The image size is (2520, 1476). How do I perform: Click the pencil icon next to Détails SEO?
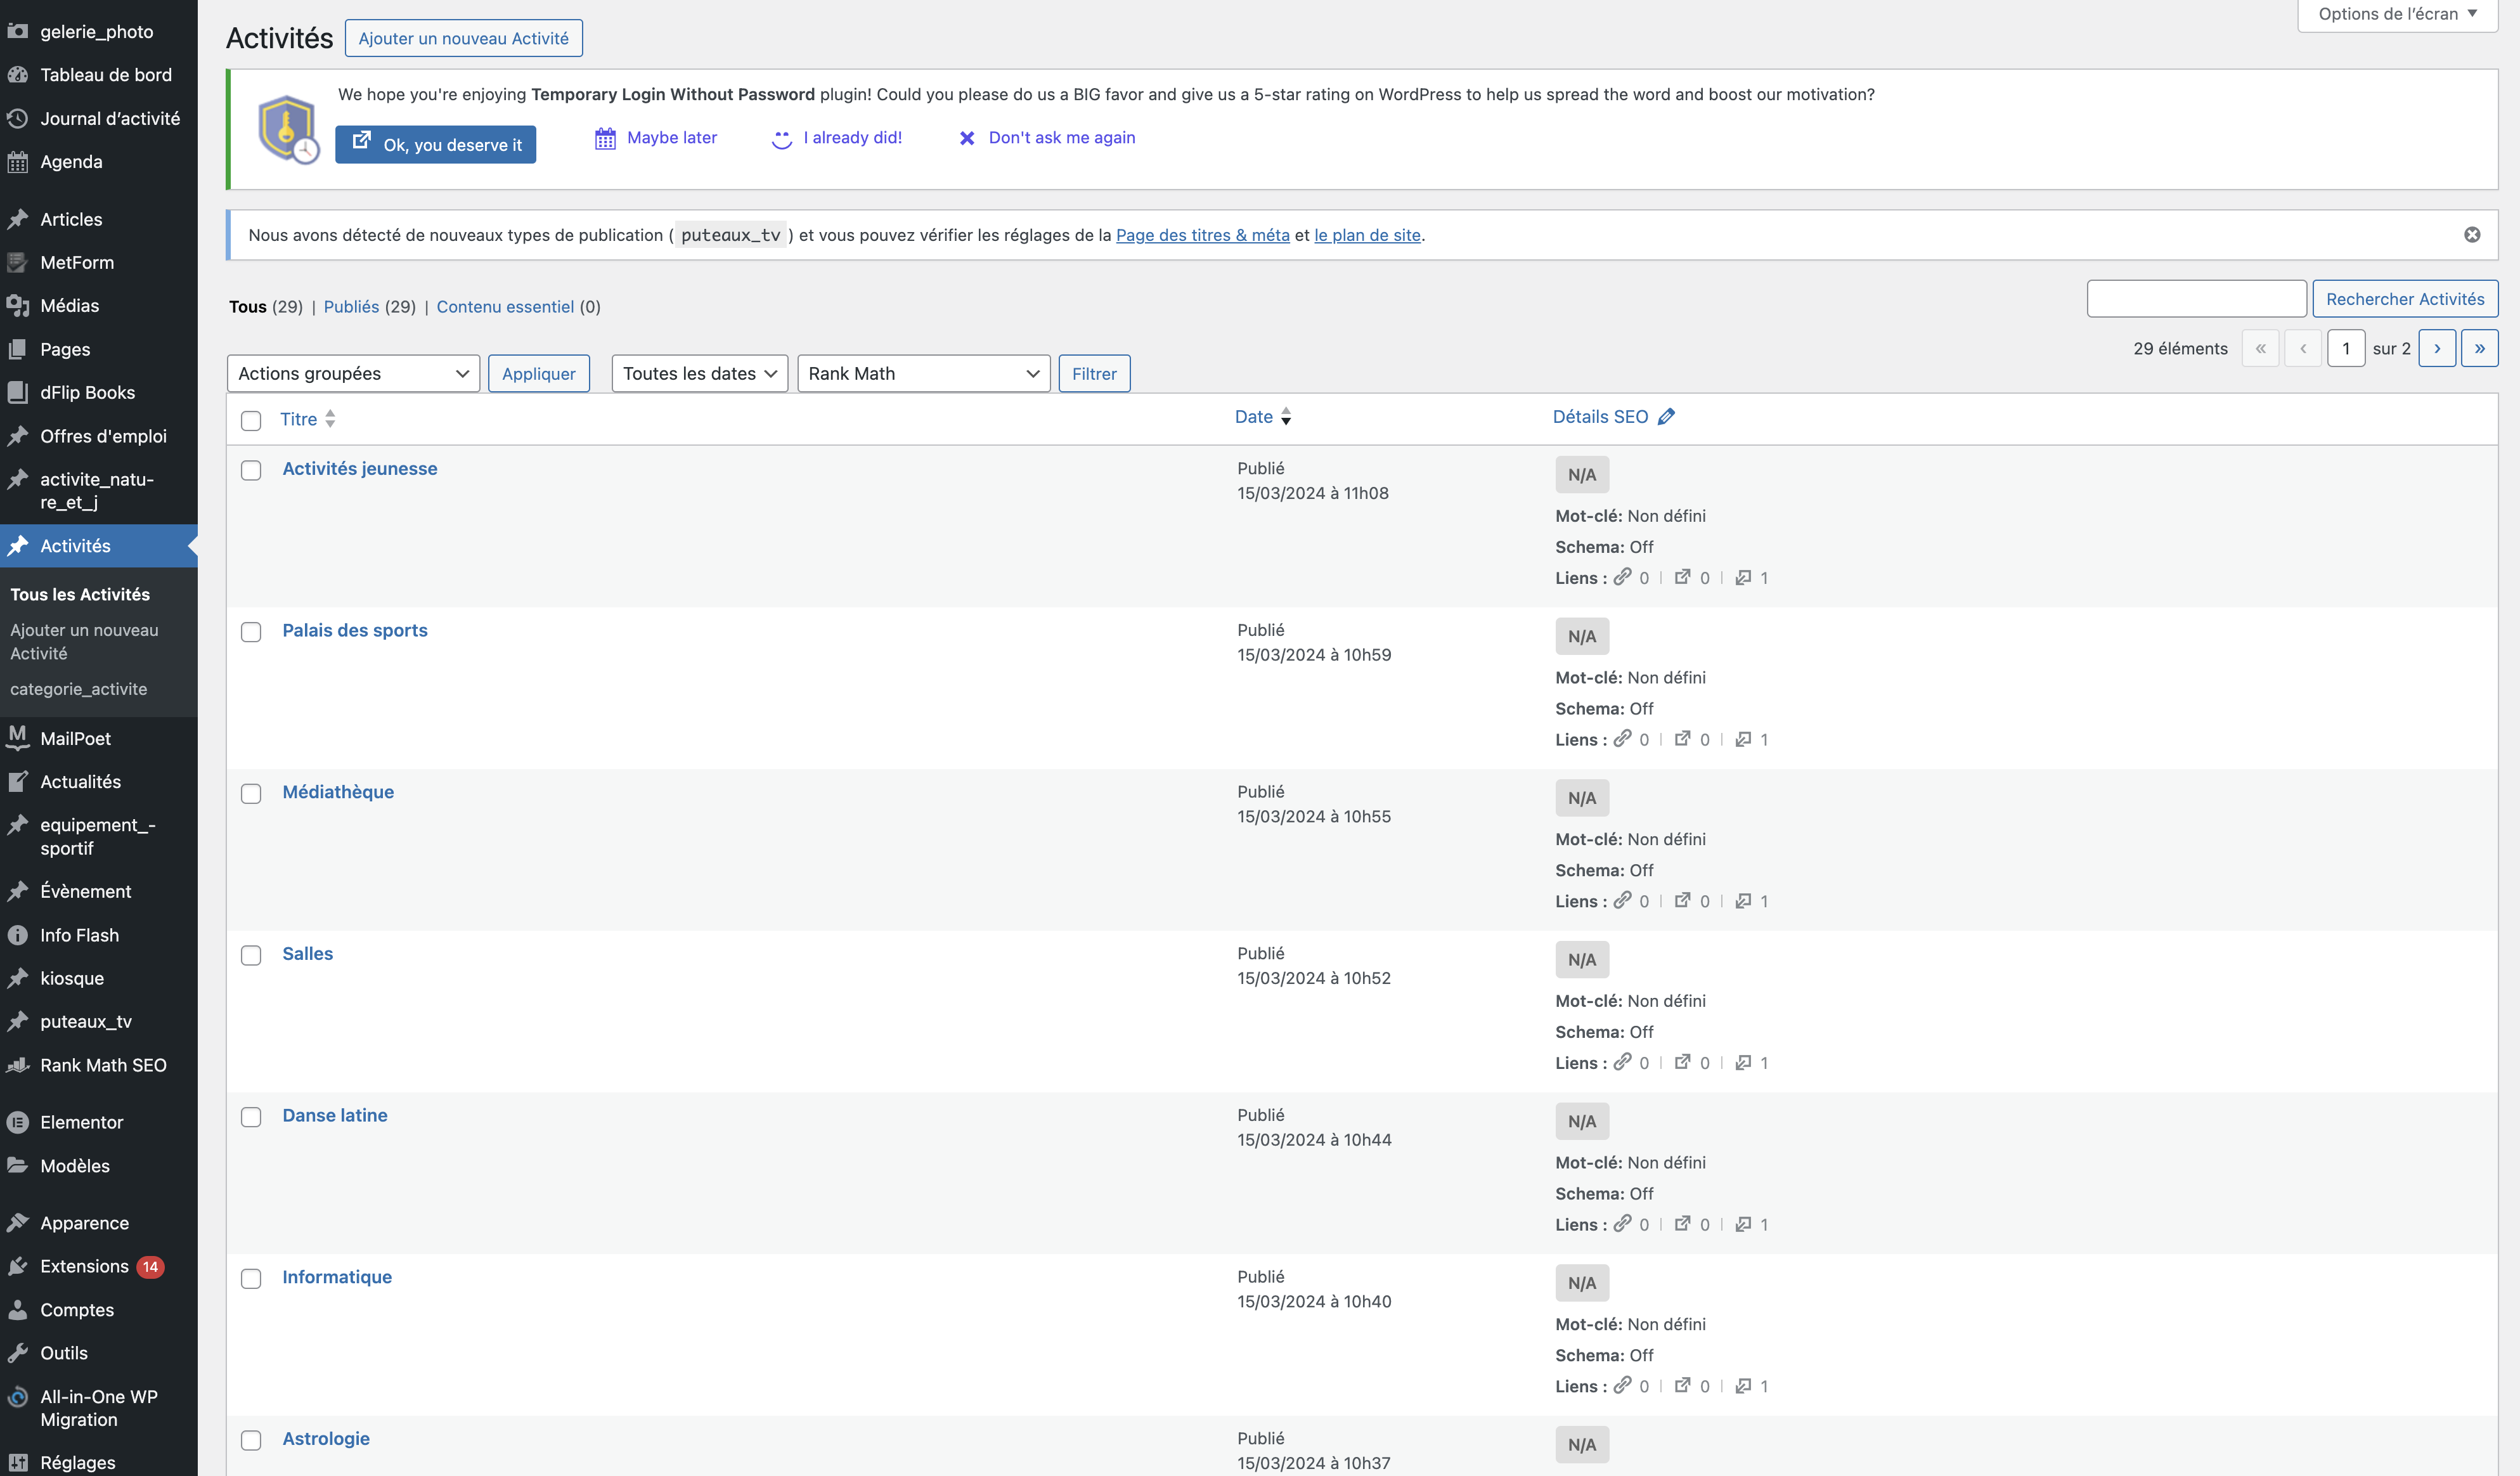point(1666,417)
